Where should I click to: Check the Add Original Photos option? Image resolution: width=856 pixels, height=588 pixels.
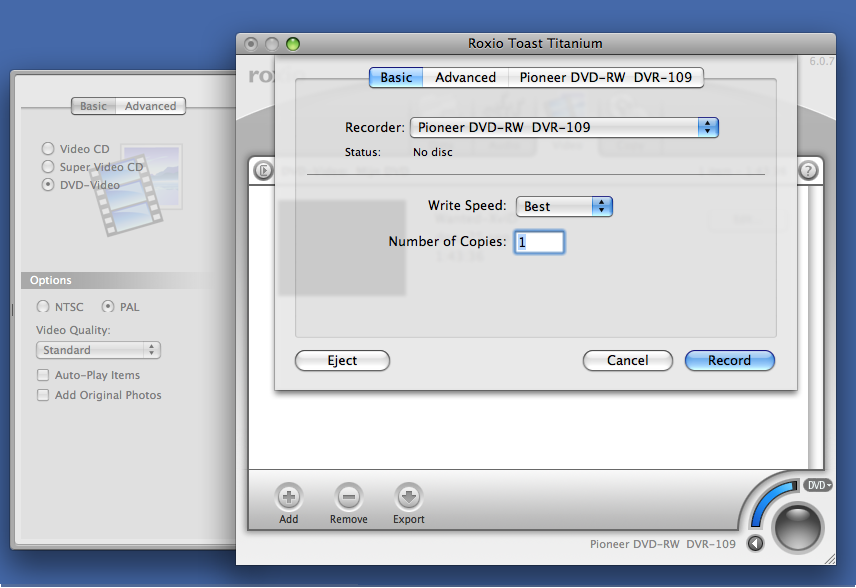(43, 395)
